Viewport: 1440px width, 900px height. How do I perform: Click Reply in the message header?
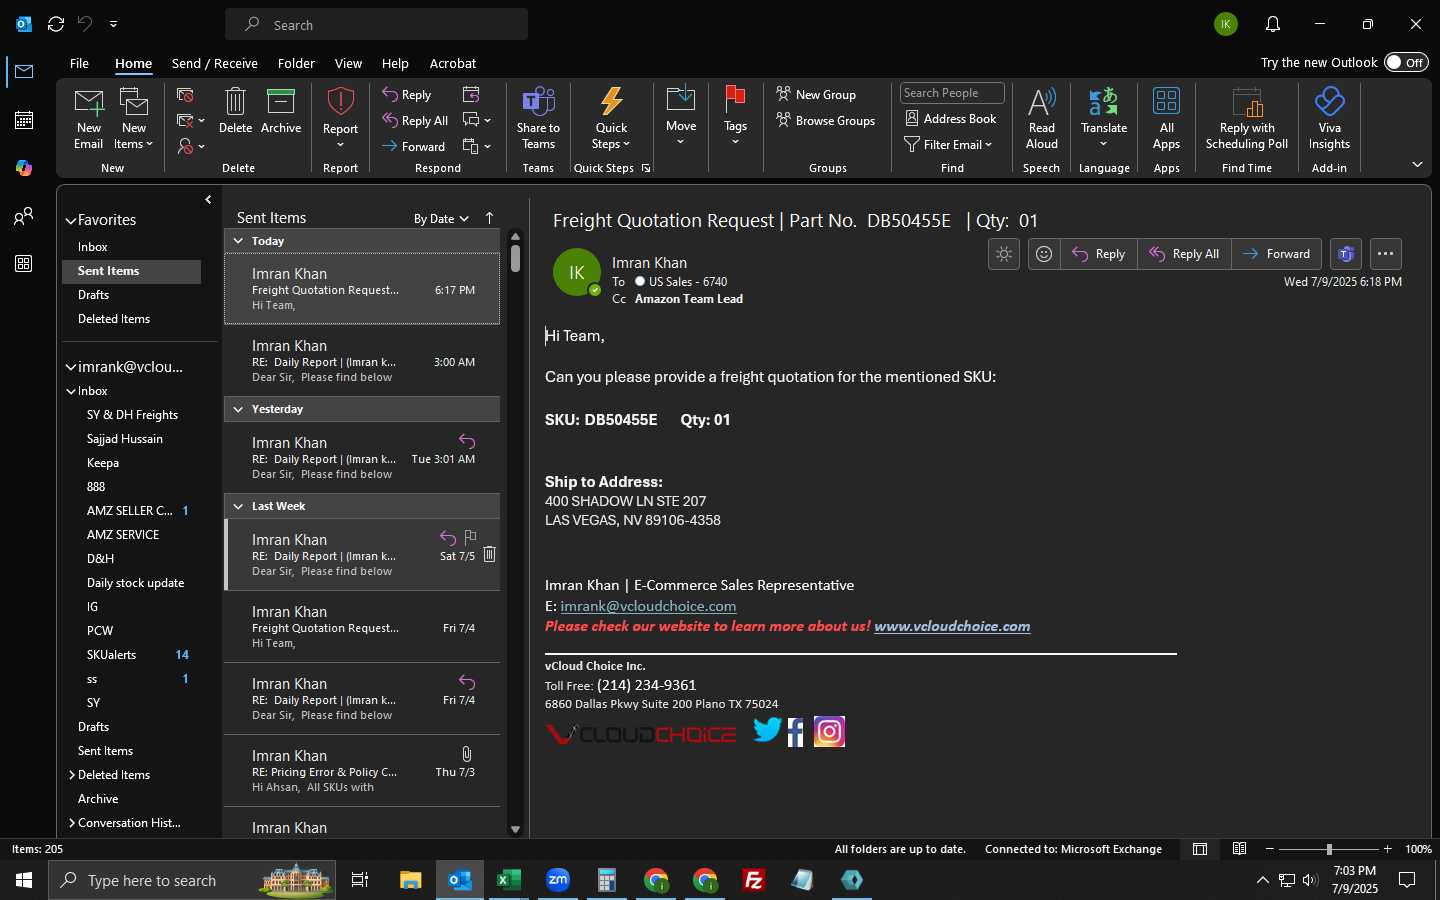pyautogui.click(x=1099, y=254)
